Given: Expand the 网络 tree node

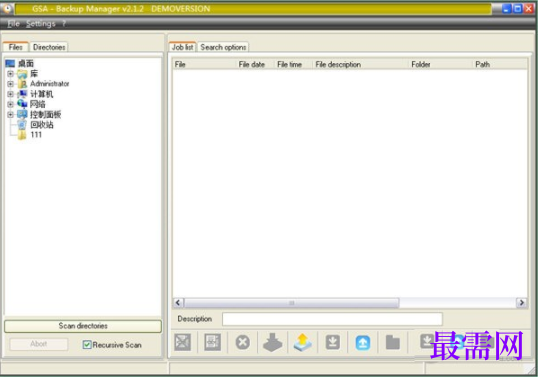Looking at the screenshot, I should click(x=10, y=104).
